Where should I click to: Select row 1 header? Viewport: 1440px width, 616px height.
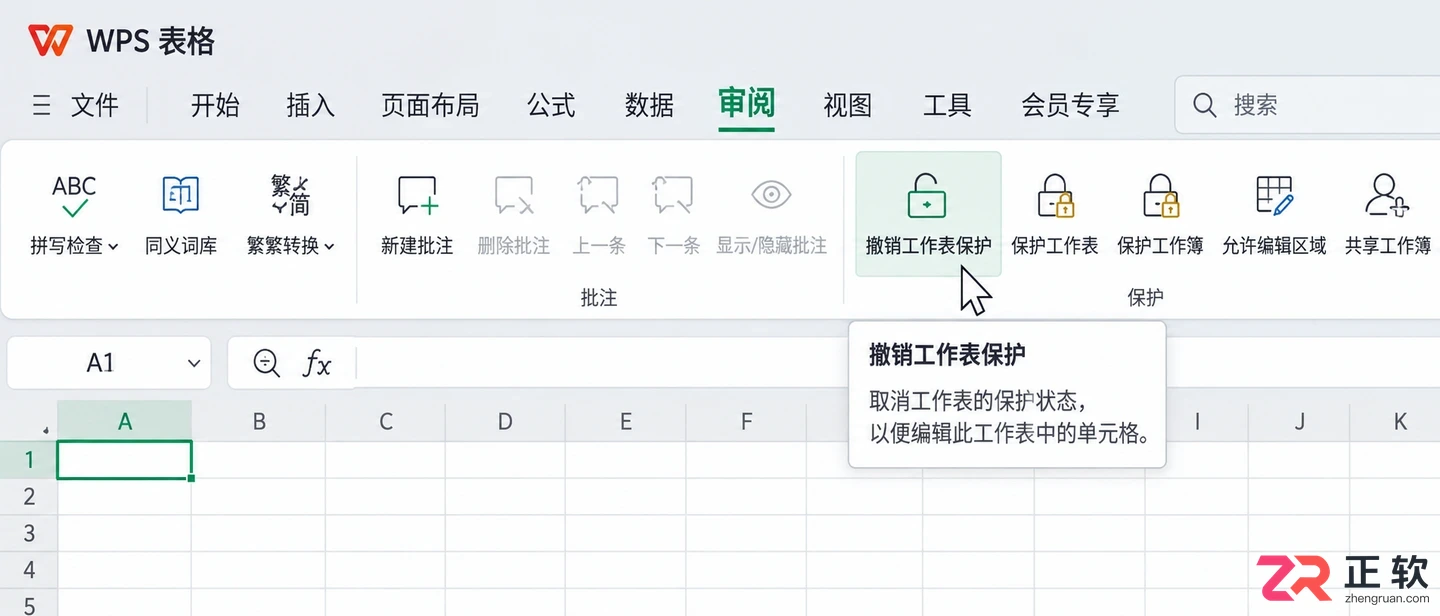click(x=29, y=460)
